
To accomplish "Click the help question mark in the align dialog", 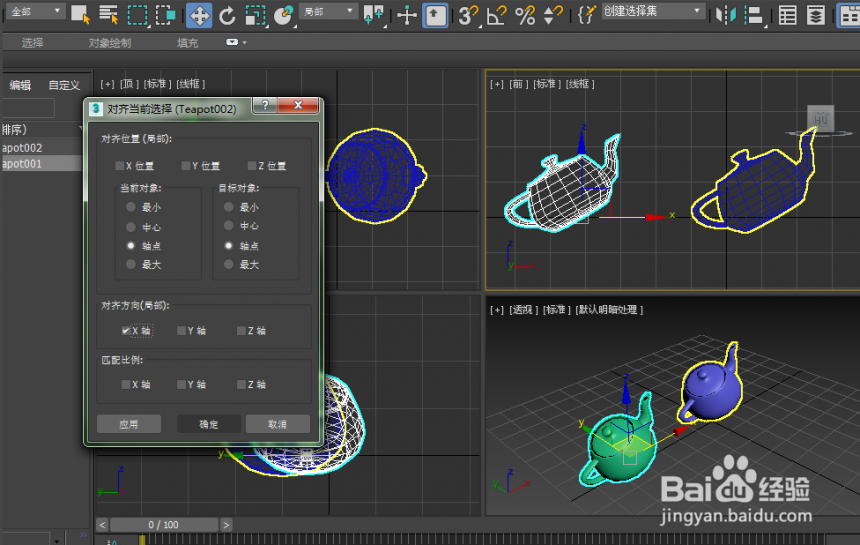I will (x=265, y=105).
